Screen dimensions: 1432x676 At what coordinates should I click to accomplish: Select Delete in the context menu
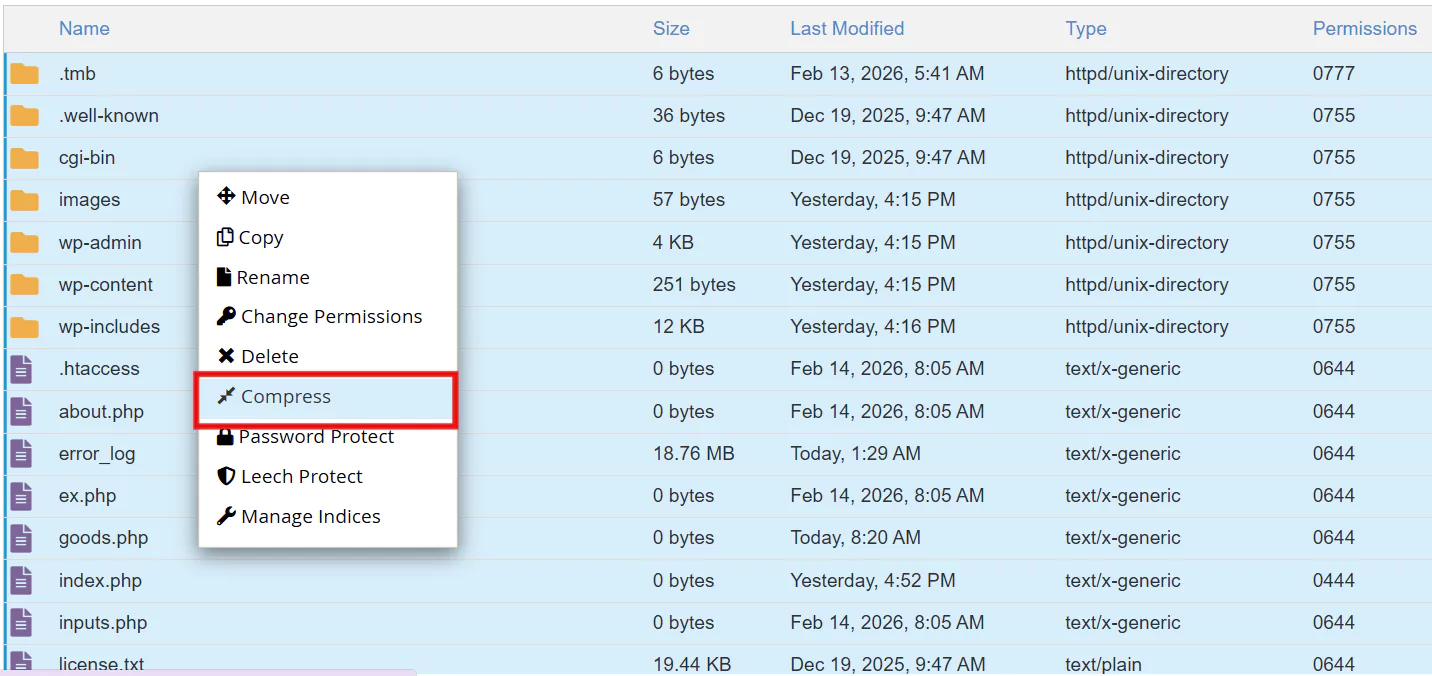coord(269,357)
